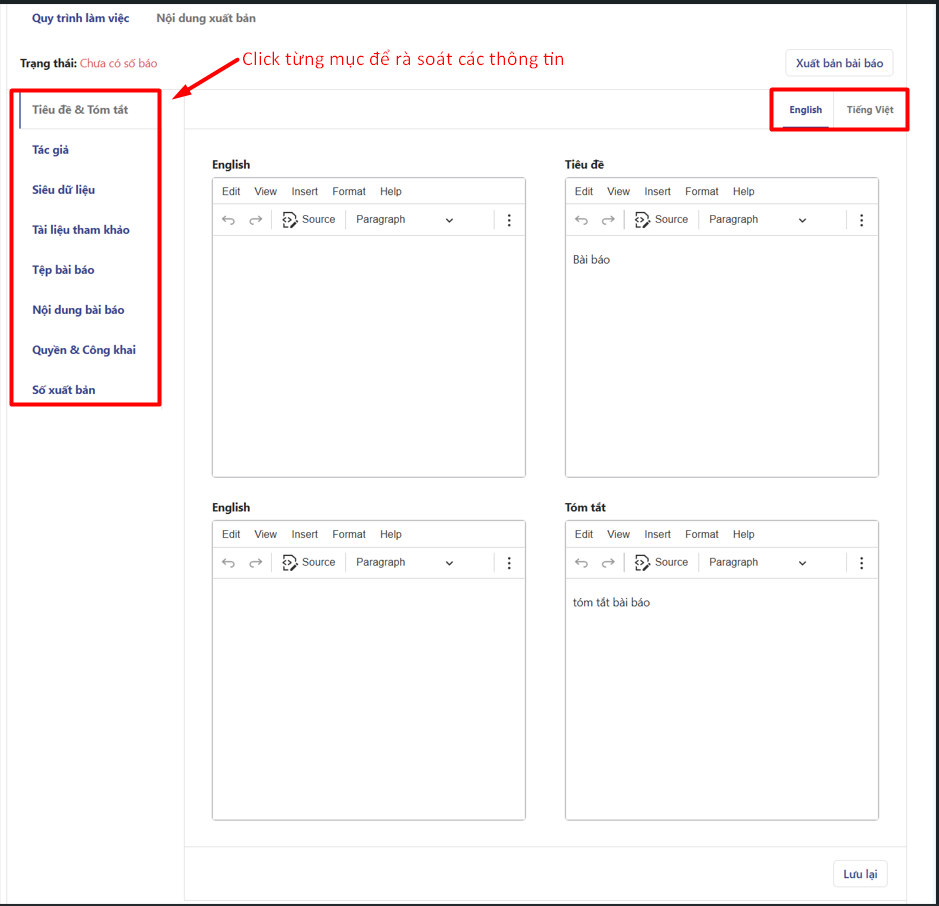Image resolution: width=939 pixels, height=906 pixels.
Task: Switch to Tiếng Việt language tab
Action: [x=869, y=110]
